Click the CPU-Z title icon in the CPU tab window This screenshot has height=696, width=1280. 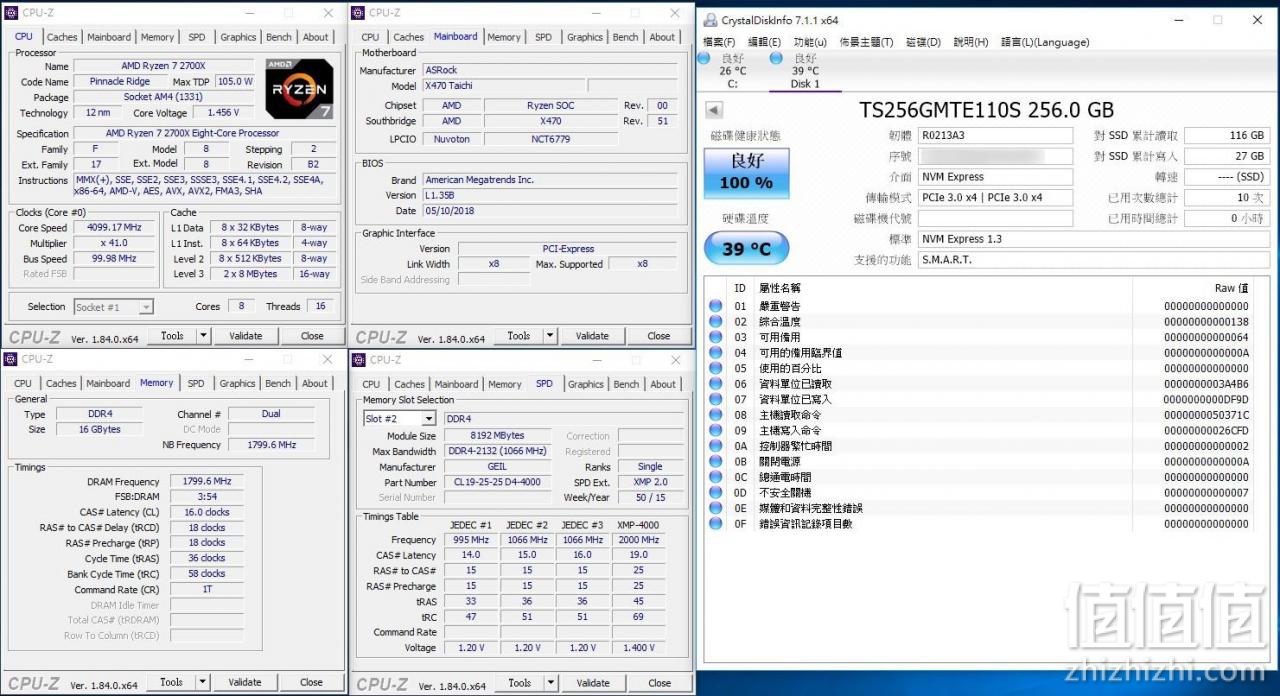(x=11, y=13)
